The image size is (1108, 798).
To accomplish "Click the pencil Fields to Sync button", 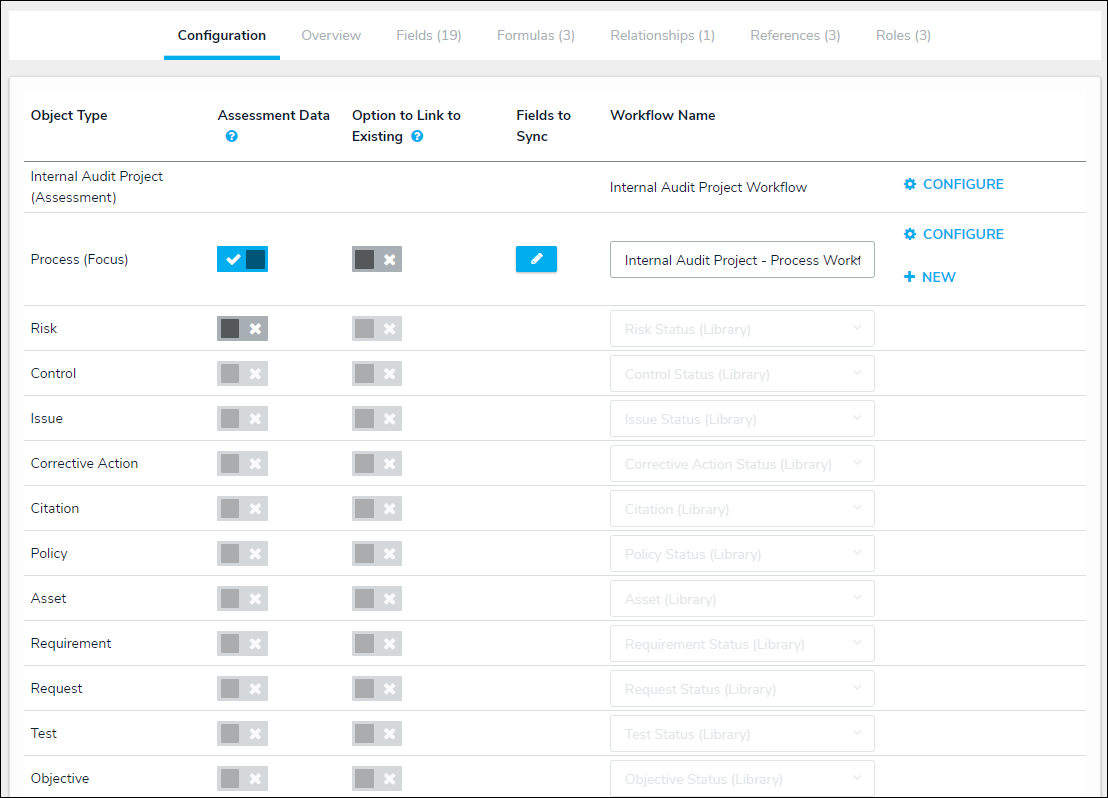I will 536,259.
